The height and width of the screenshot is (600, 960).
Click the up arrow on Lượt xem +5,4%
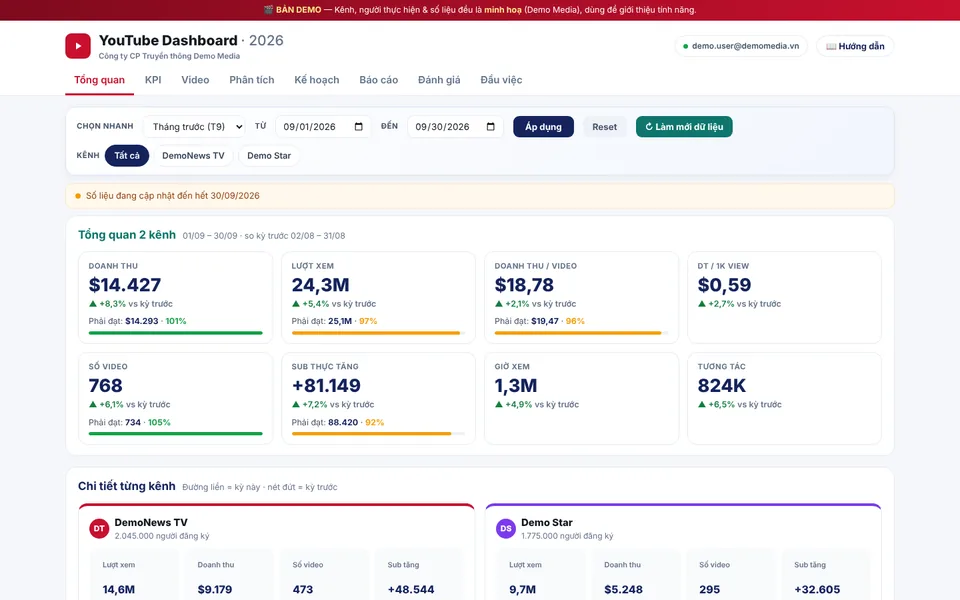(296, 304)
